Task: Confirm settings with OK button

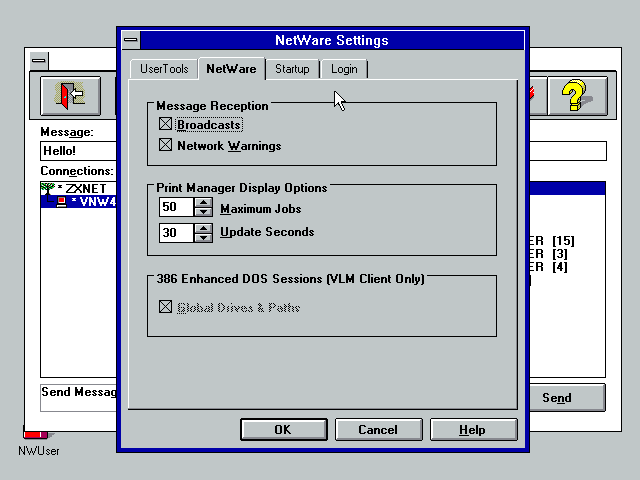Action: (x=284, y=429)
